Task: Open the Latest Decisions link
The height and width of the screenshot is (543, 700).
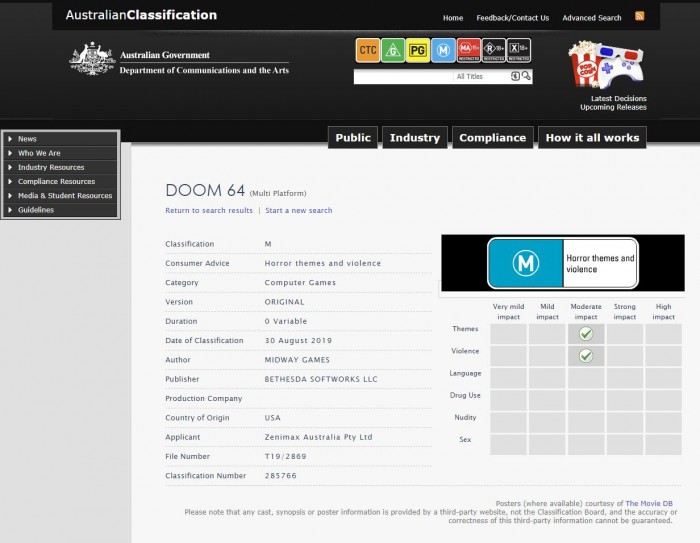Action: (x=618, y=98)
